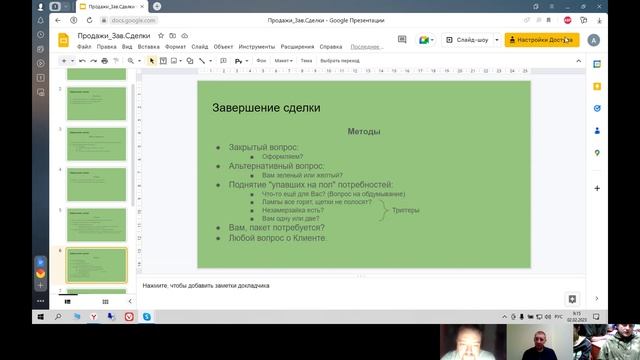Open the Слайд menu
This screenshot has width=640, height=360.
(200, 47)
